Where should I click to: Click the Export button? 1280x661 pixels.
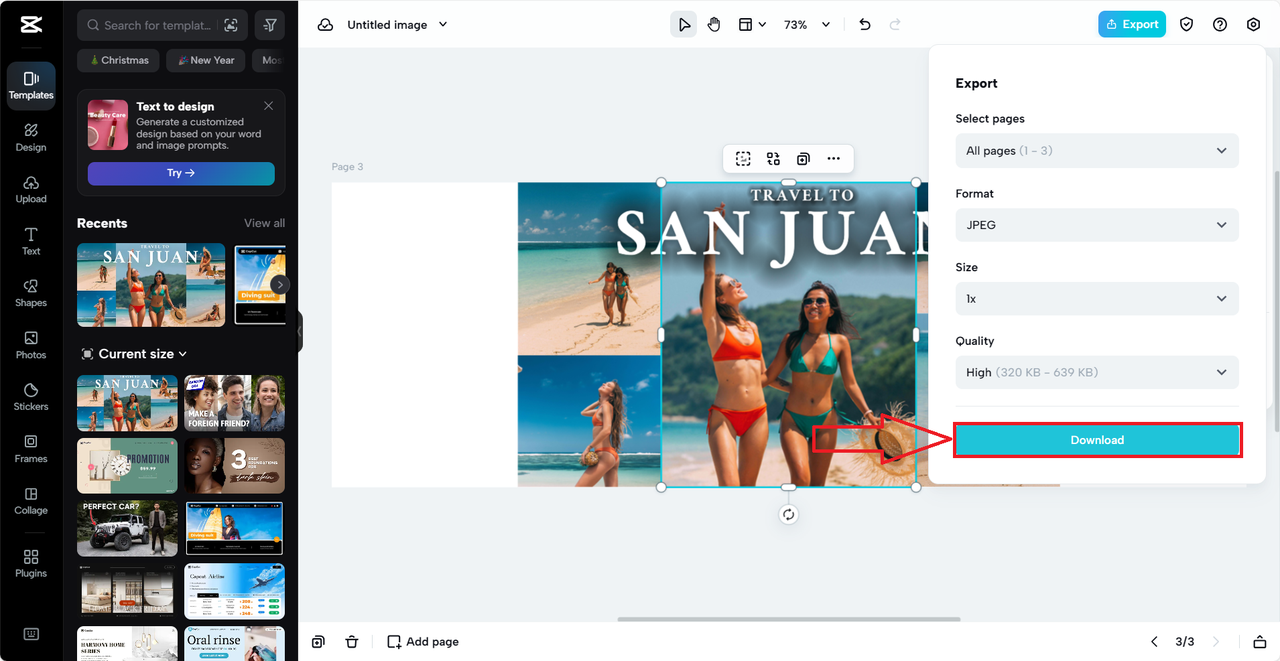pos(1132,25)
